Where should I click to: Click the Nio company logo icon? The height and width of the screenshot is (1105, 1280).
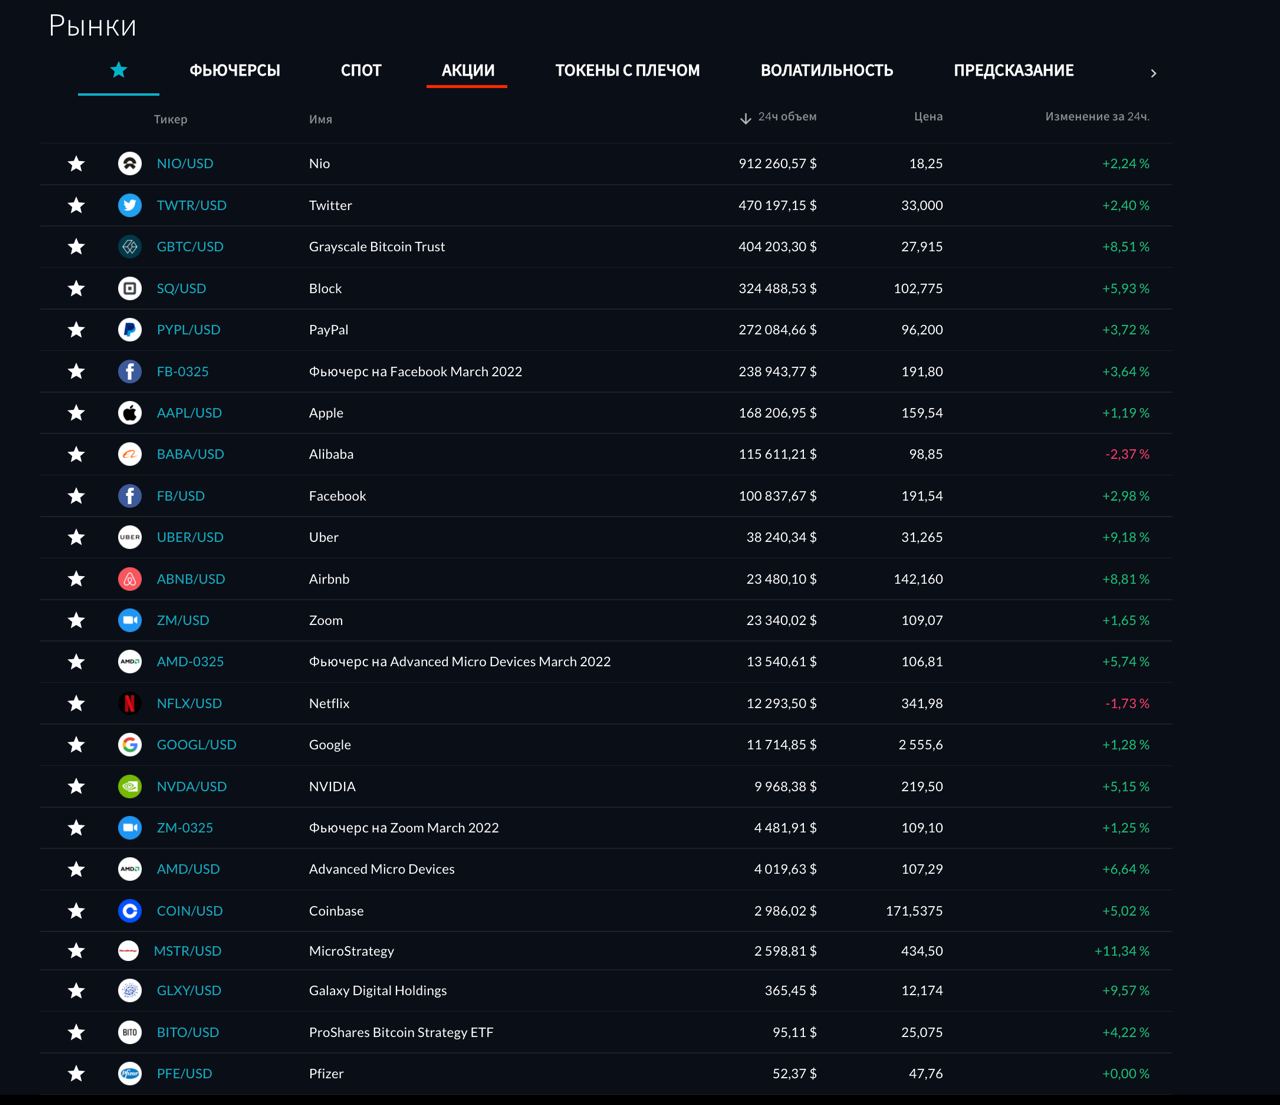[x=130, y=163]
